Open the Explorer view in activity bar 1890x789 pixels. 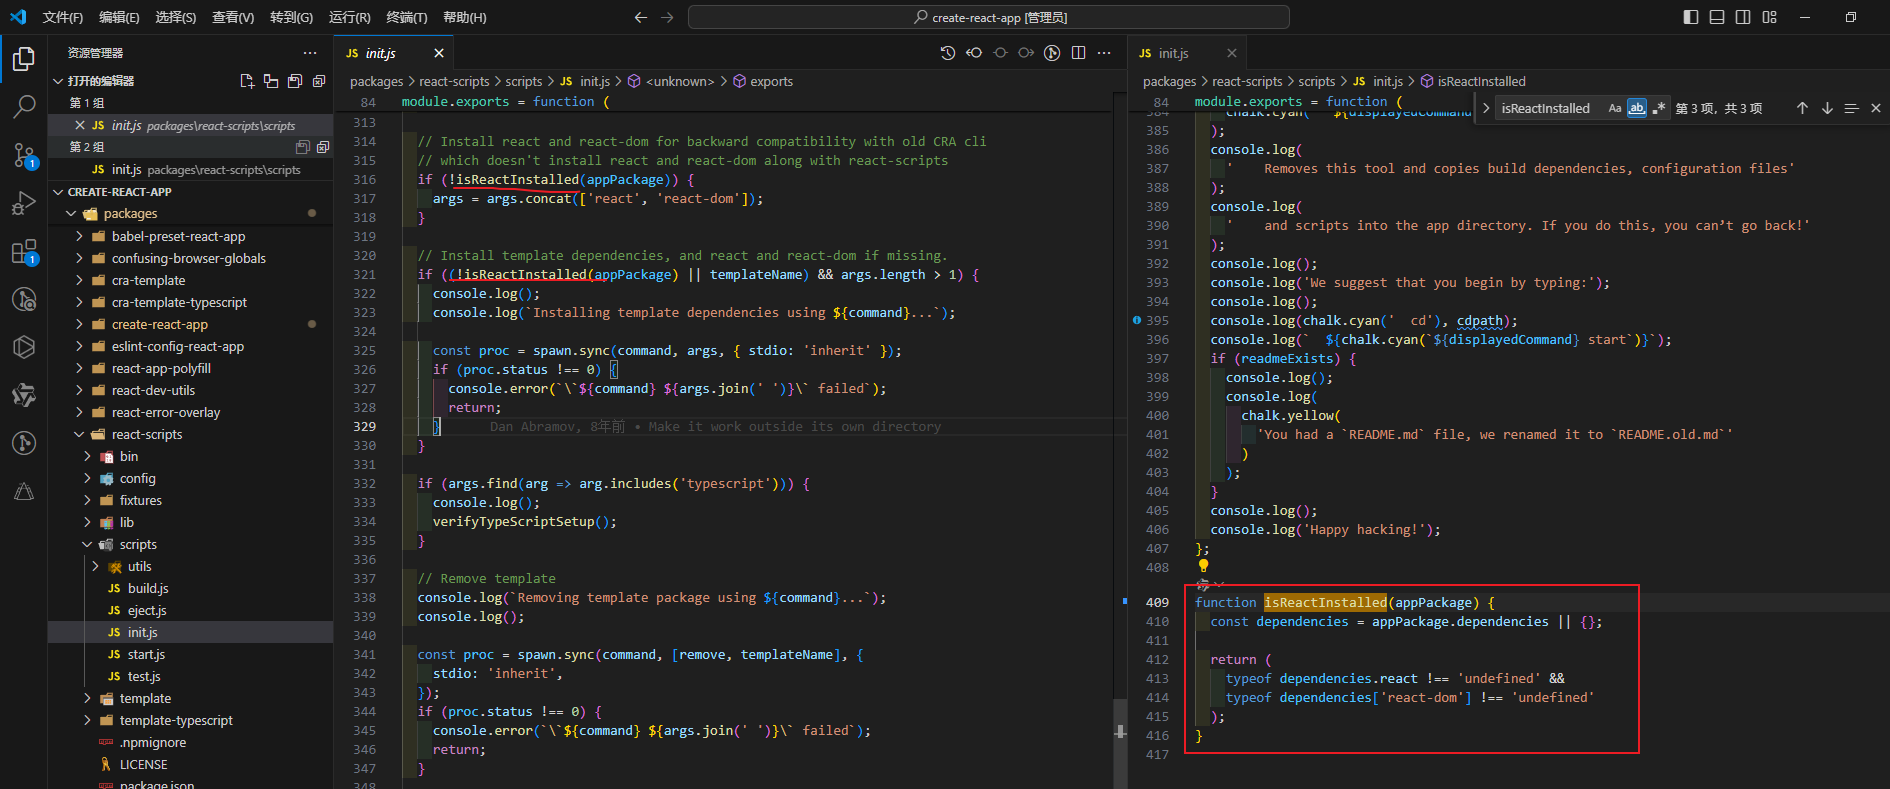(24, 60)
